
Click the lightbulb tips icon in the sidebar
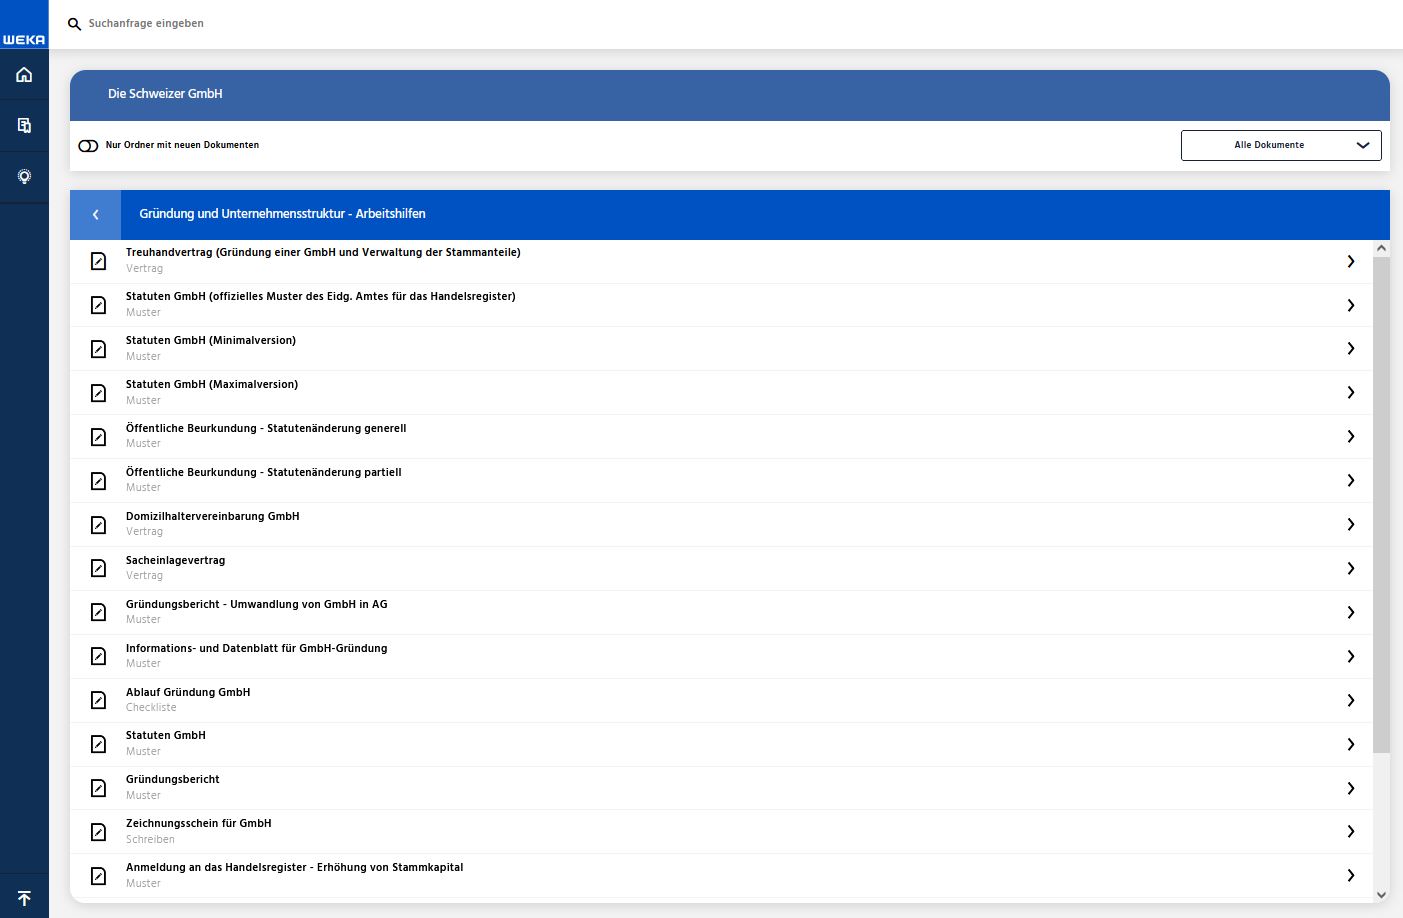[x=24, y=177]
